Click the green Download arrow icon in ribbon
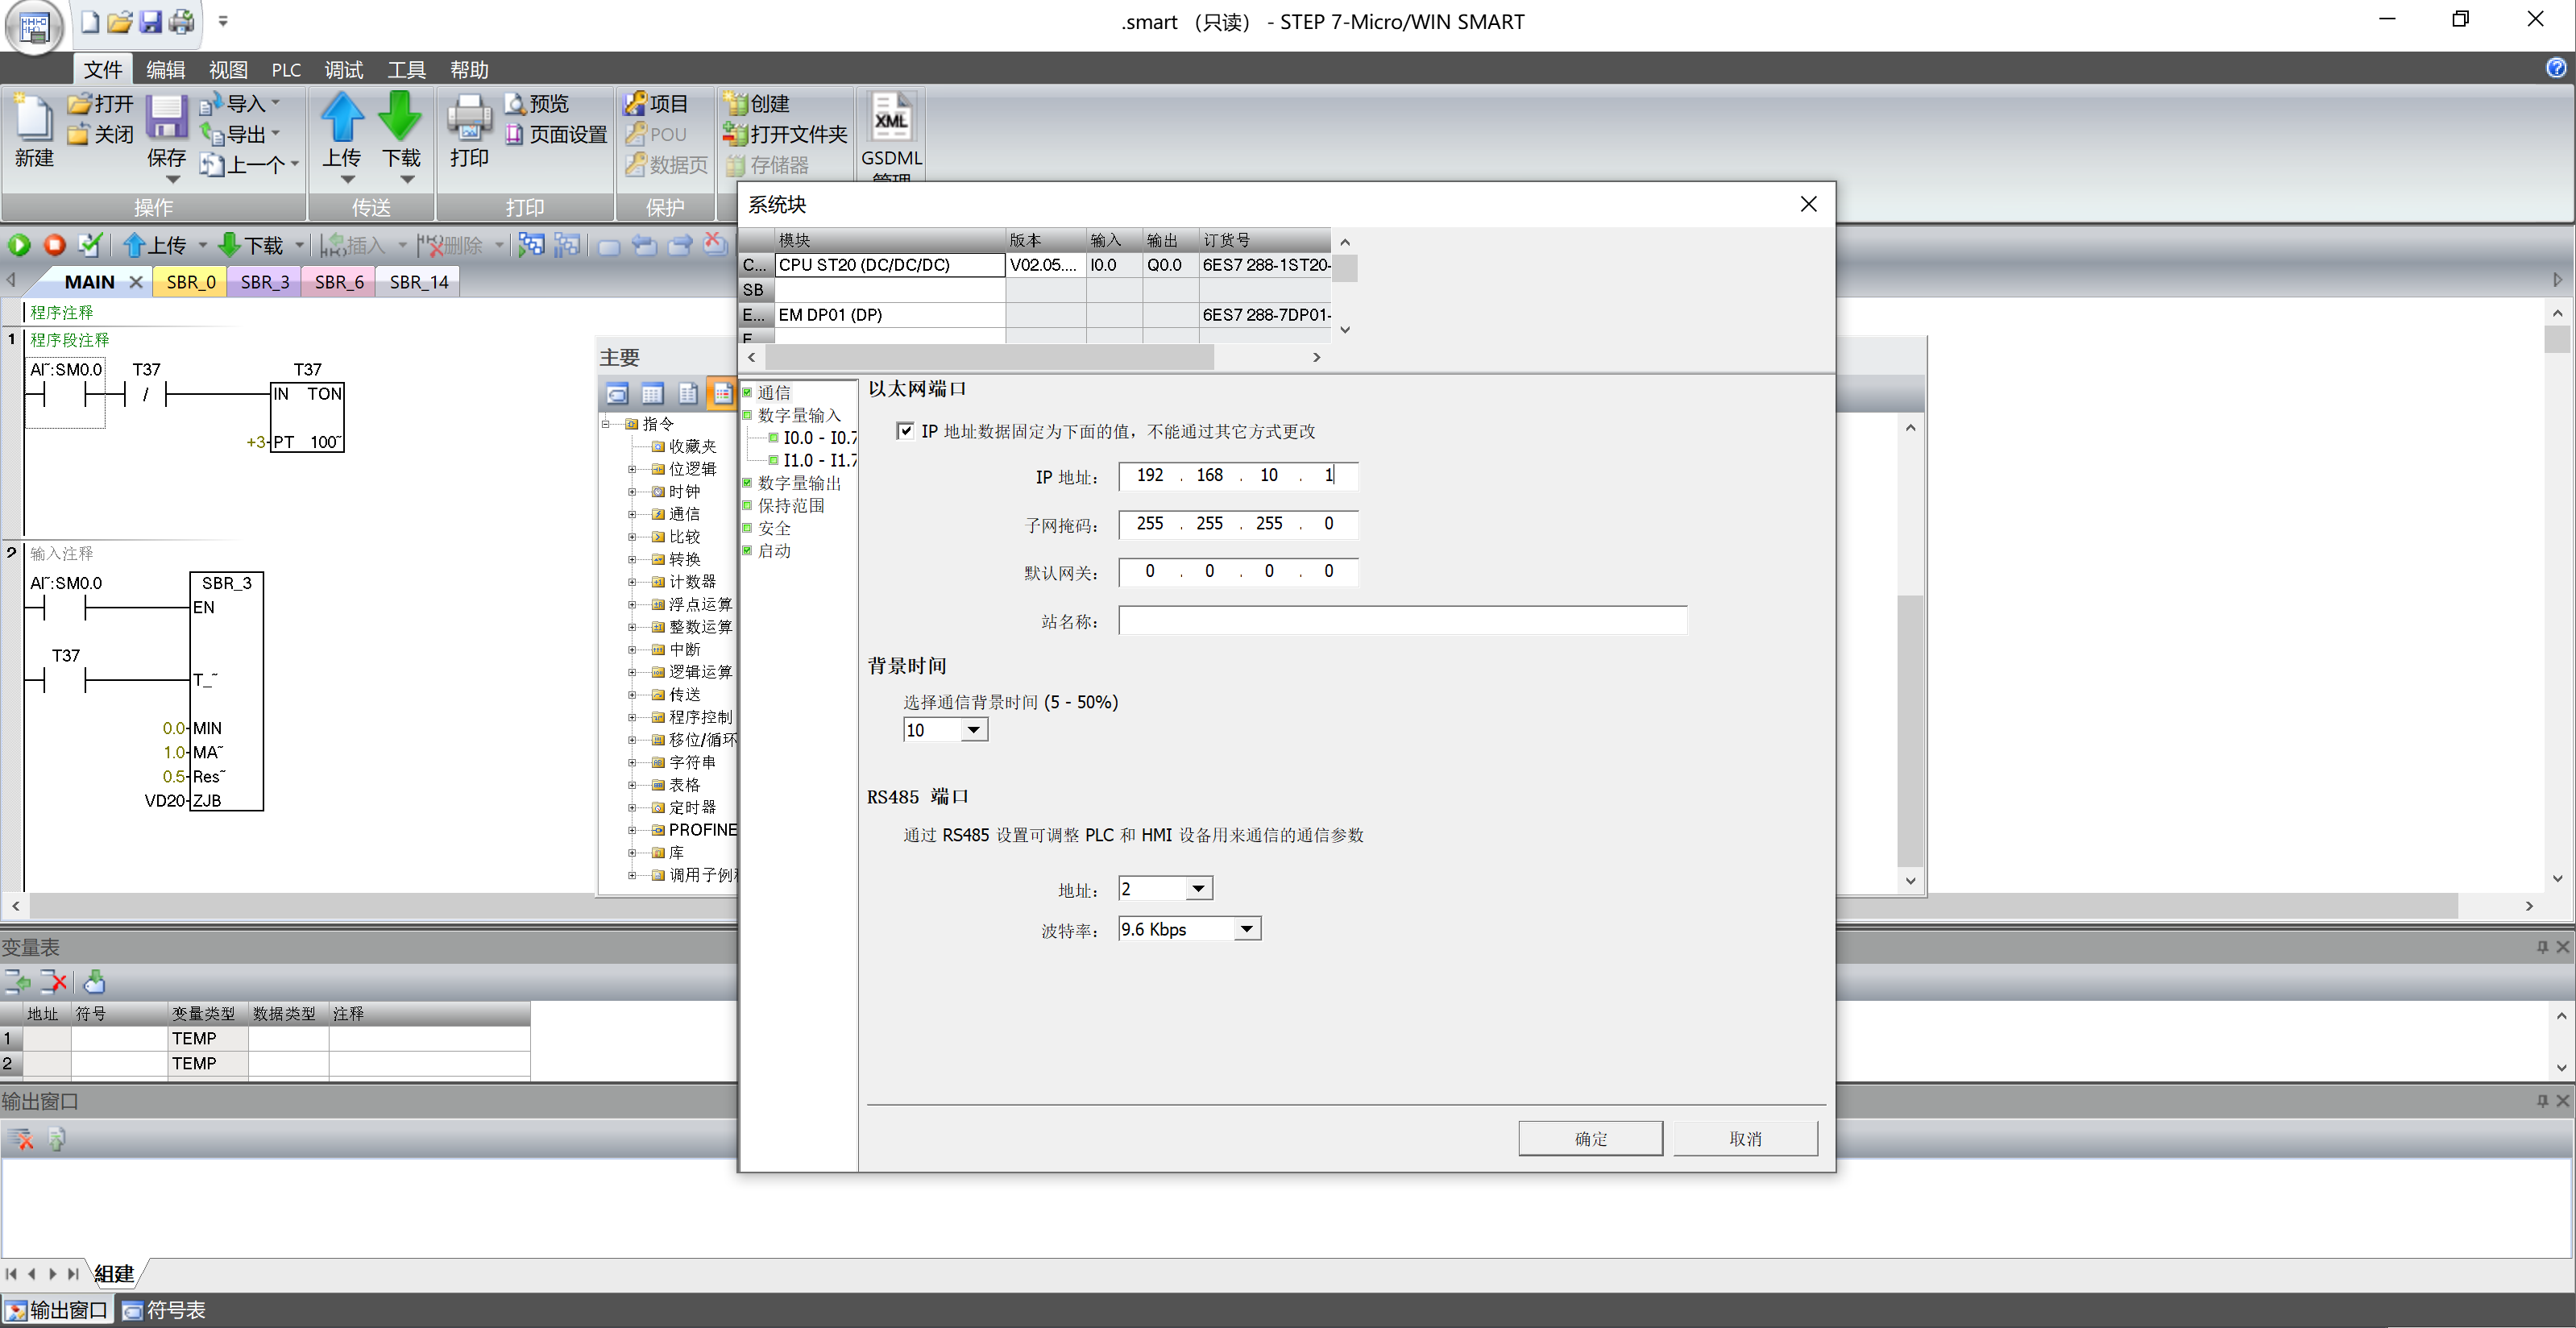 400,117
